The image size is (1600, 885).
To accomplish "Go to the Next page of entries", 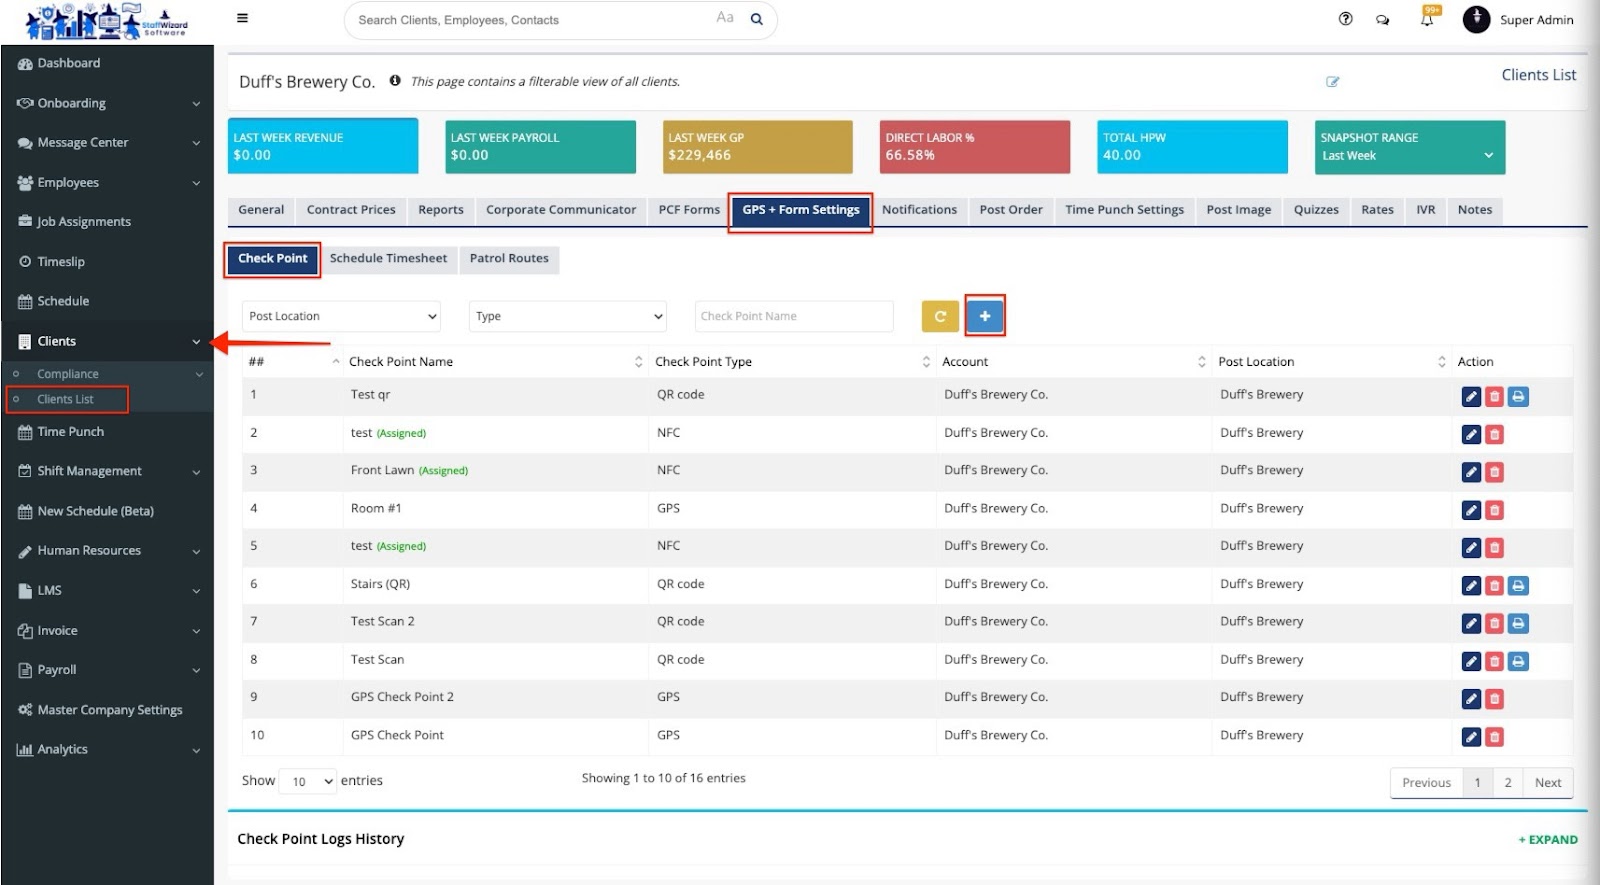I will point(1547,783).
